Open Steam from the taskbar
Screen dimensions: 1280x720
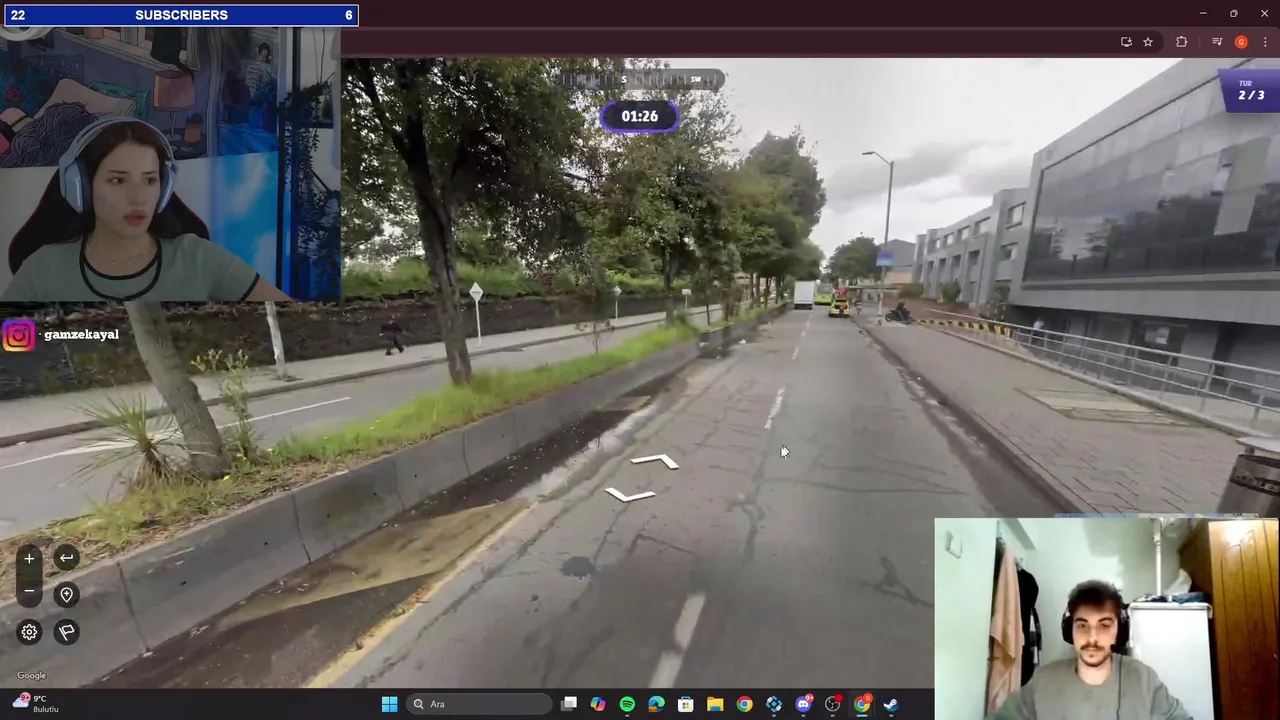891,704
